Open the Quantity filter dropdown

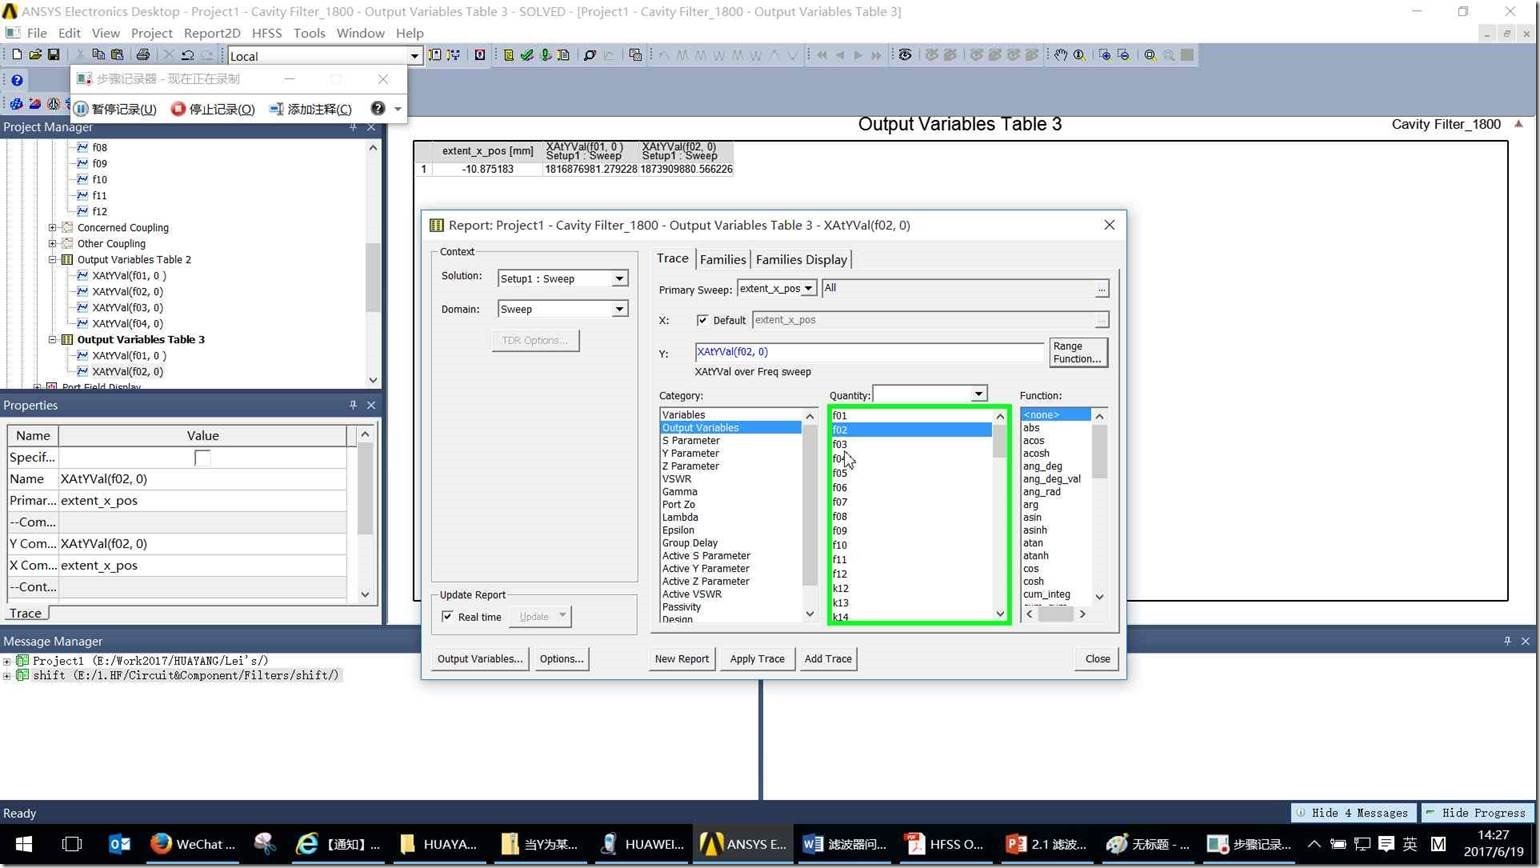(978, 394)
